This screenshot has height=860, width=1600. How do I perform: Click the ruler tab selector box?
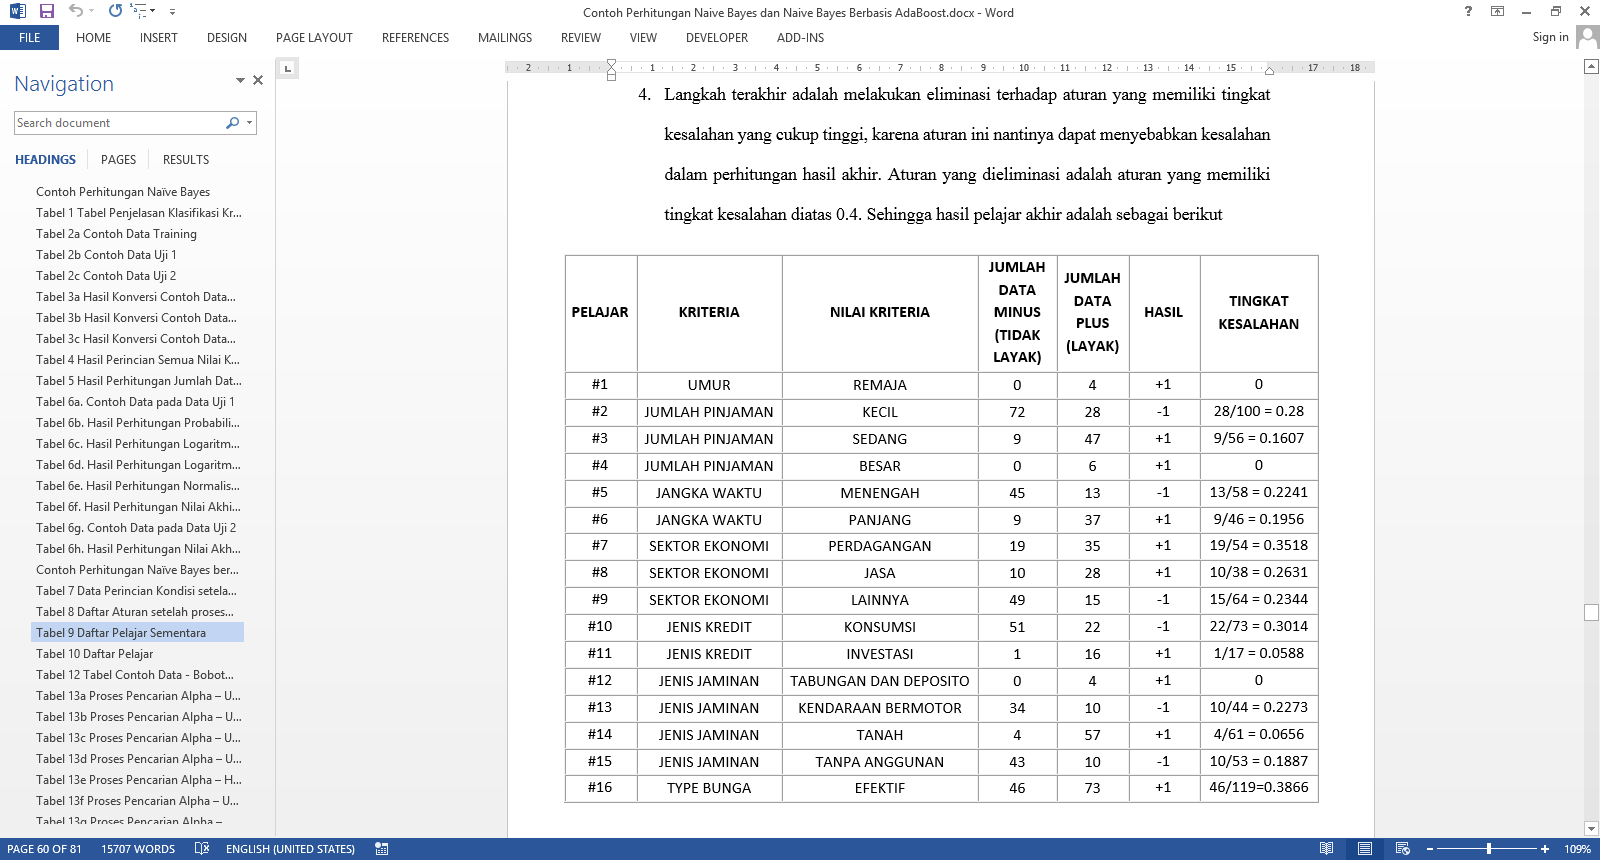click(x=288, y=69)
